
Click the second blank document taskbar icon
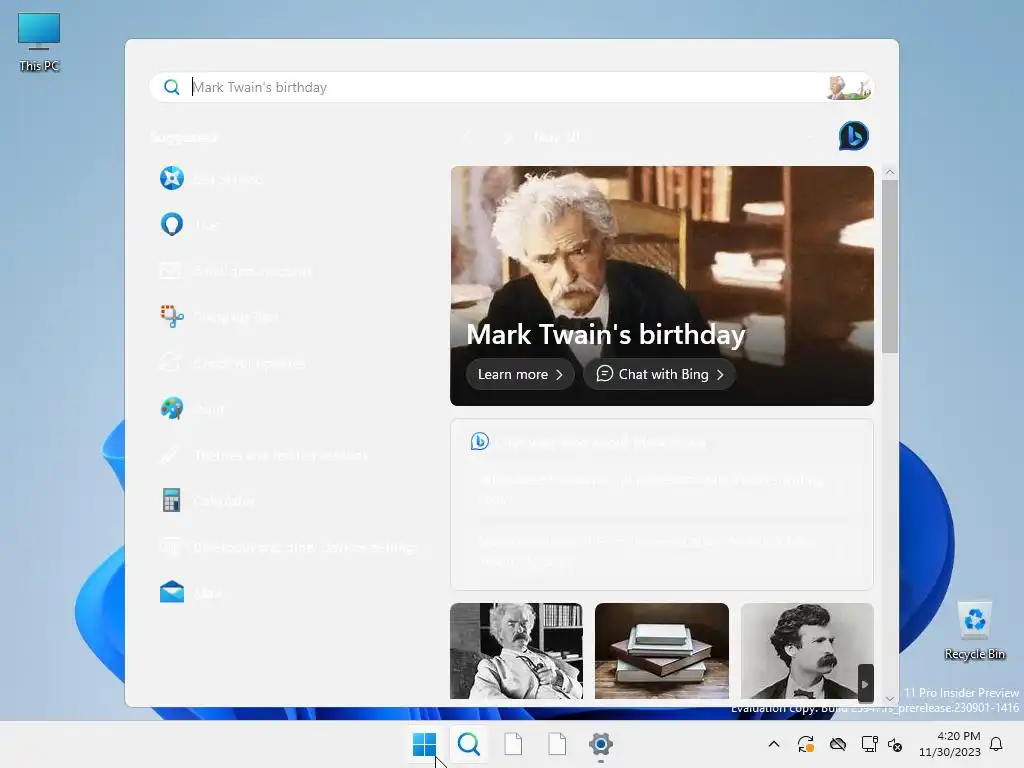[x=557, y=744]
